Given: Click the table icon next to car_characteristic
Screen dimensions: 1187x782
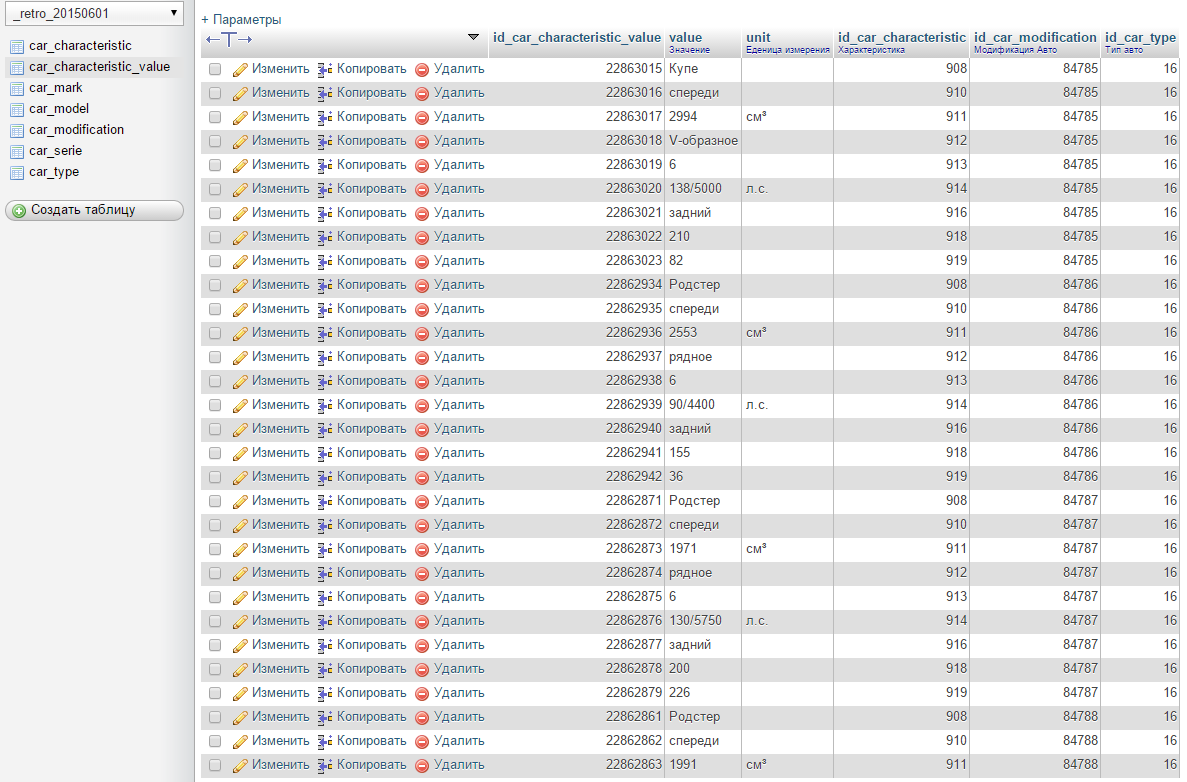Looking at the screenshot, I should [x=17, y=47].
